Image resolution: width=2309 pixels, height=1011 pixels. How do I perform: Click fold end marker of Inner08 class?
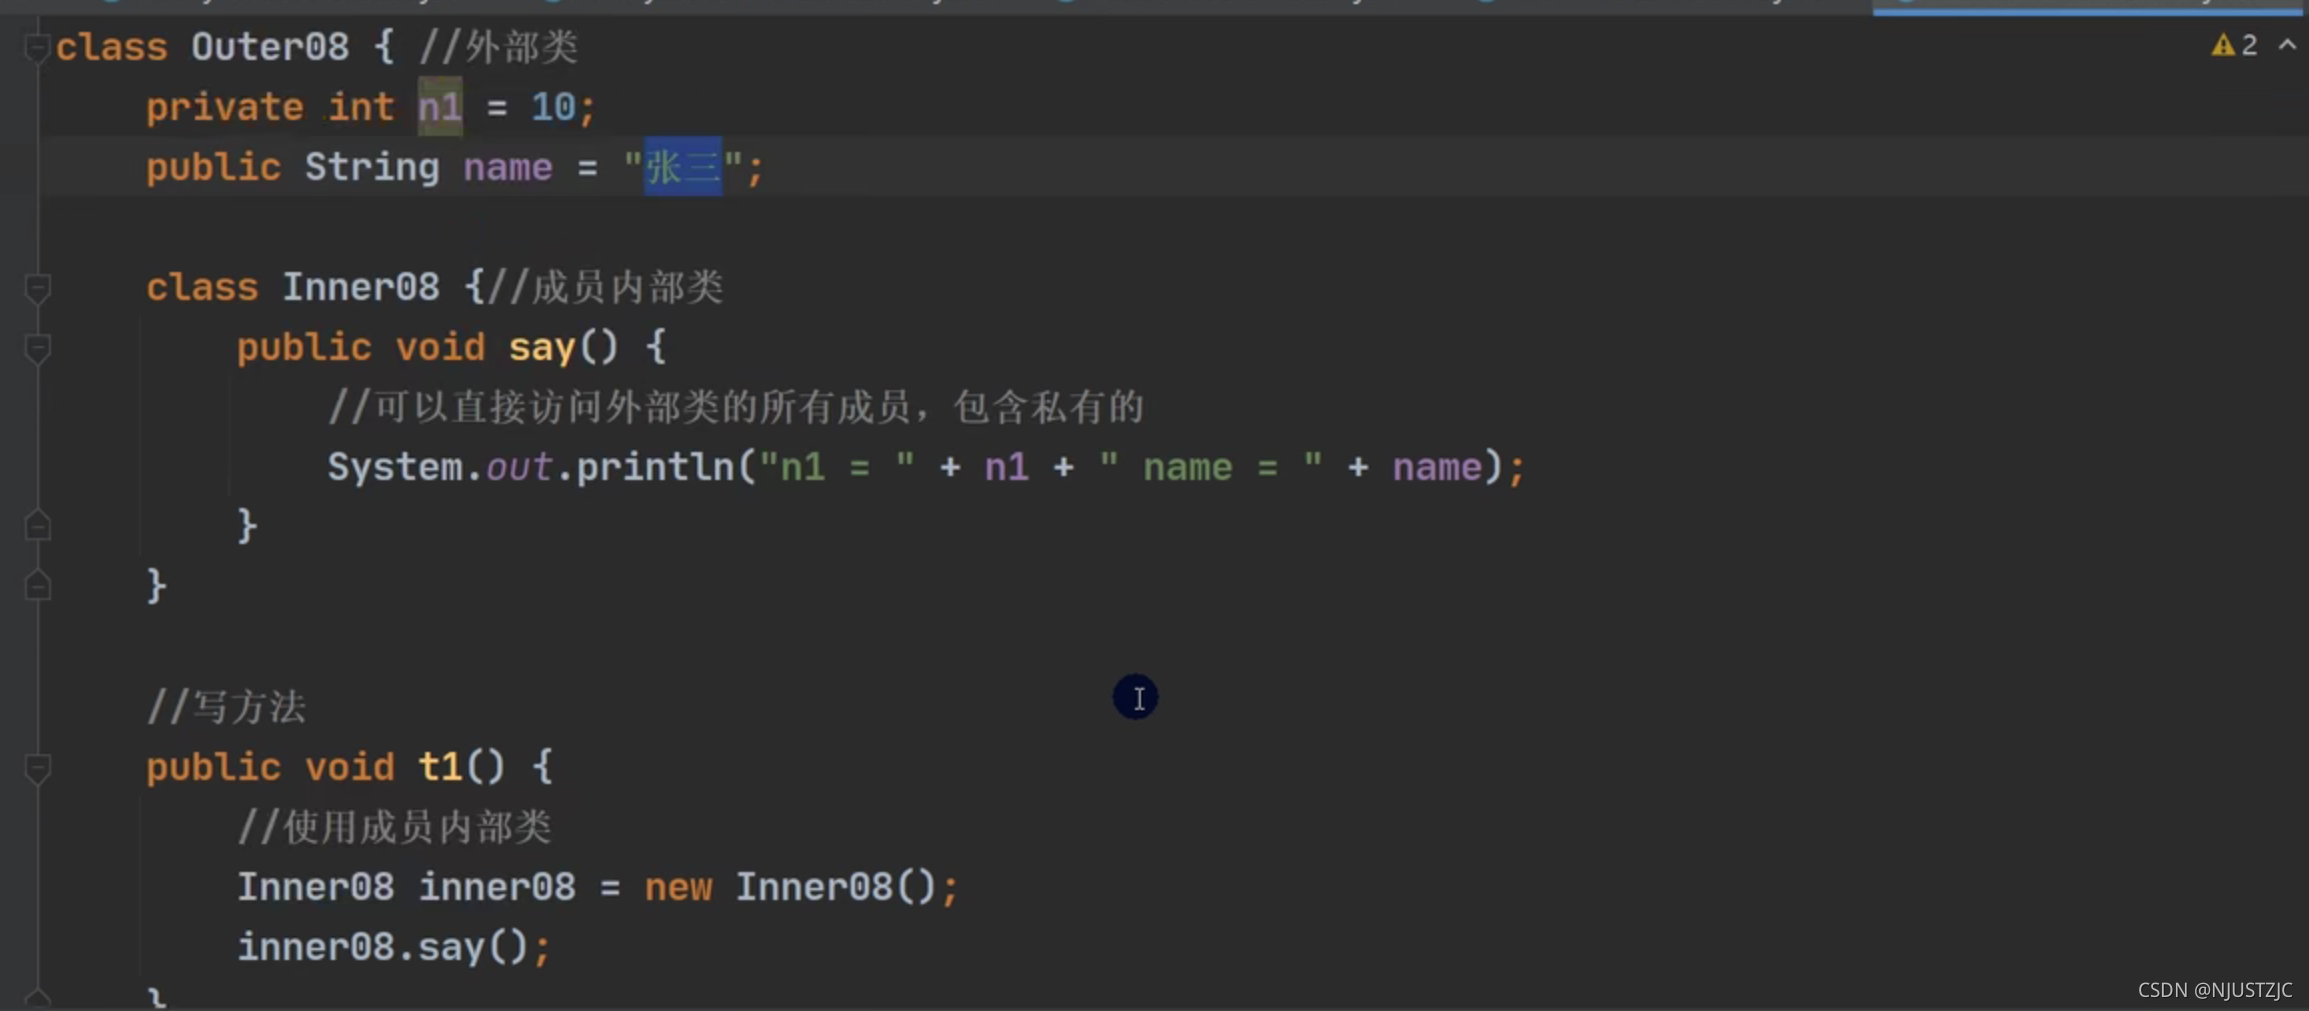(37, 586)
